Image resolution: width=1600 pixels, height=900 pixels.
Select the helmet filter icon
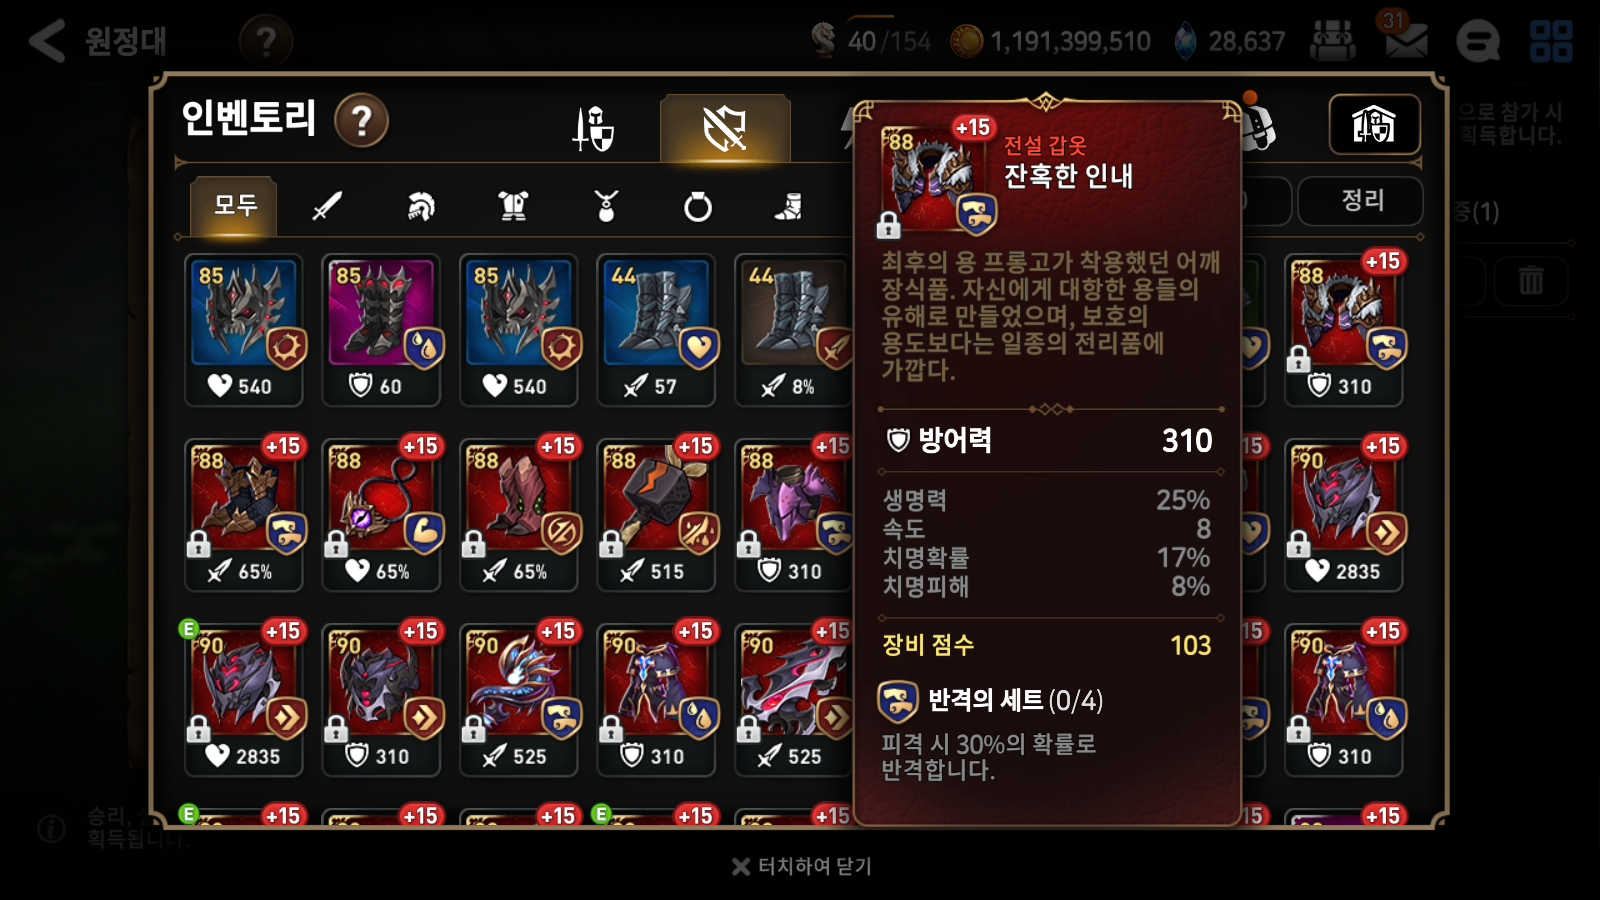[x=421, y=207]
